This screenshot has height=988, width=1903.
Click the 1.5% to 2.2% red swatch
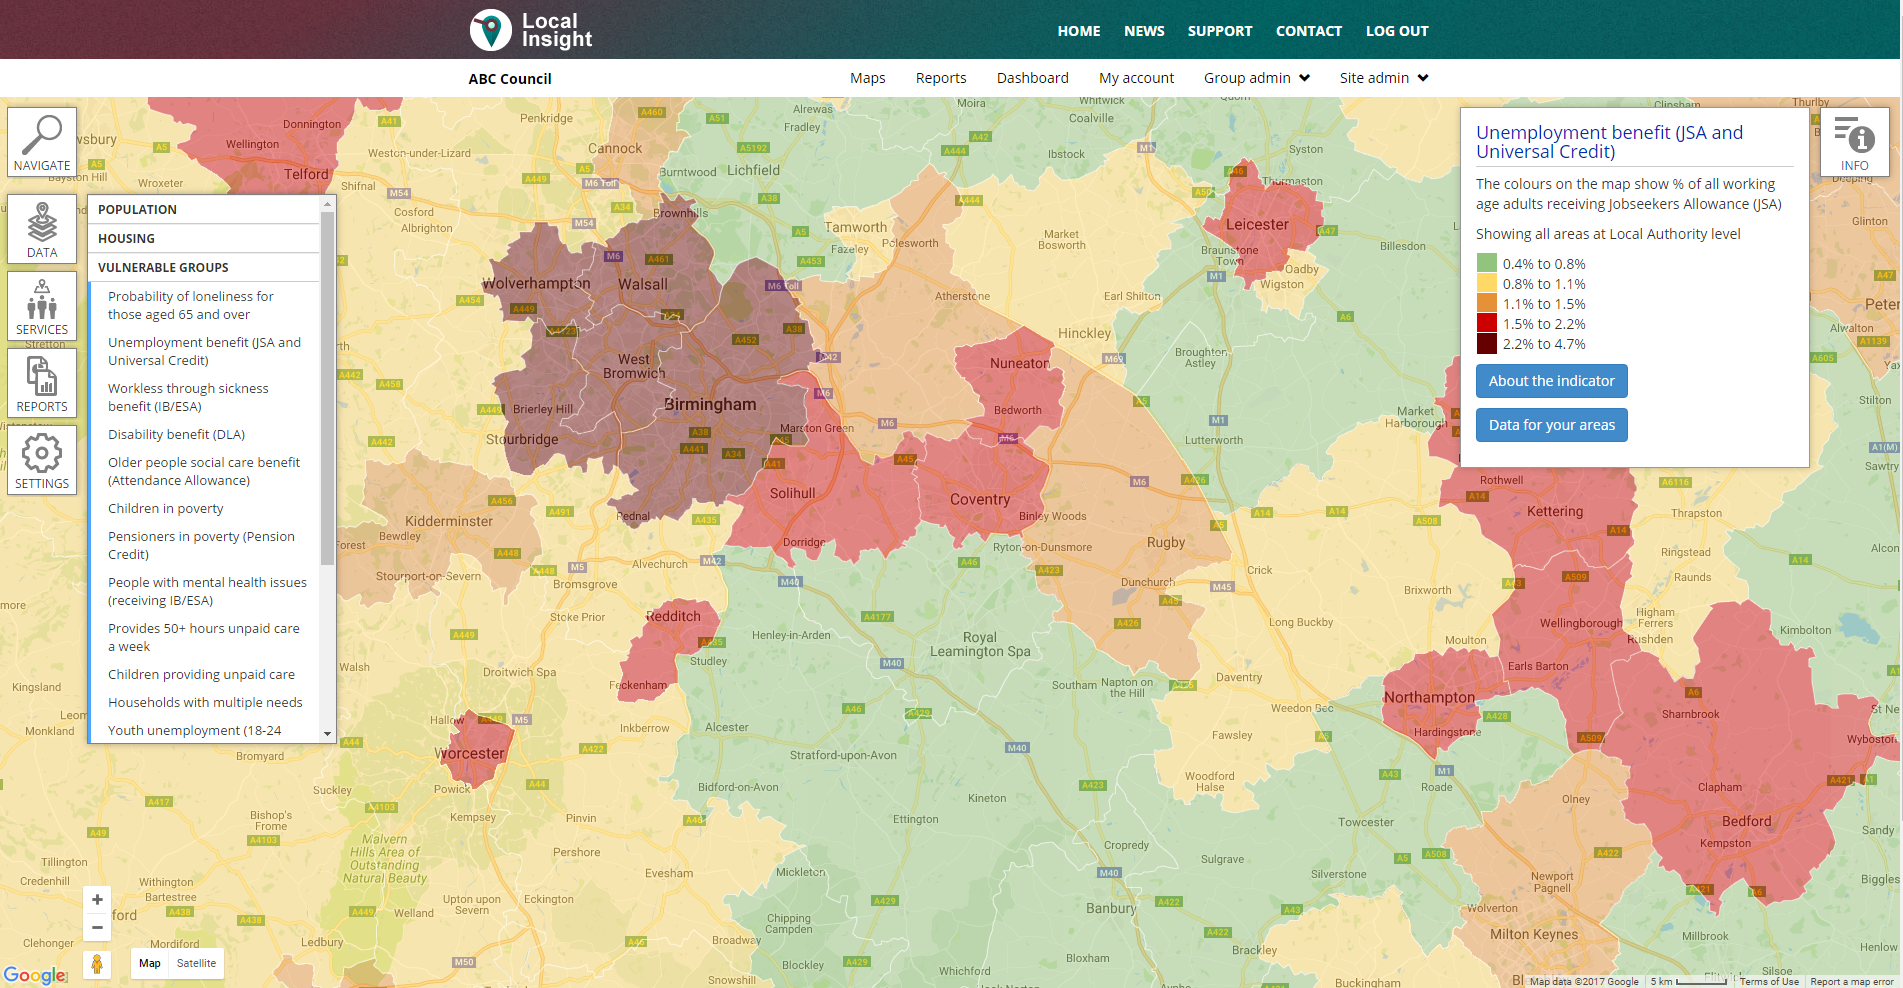[1487, 324]
